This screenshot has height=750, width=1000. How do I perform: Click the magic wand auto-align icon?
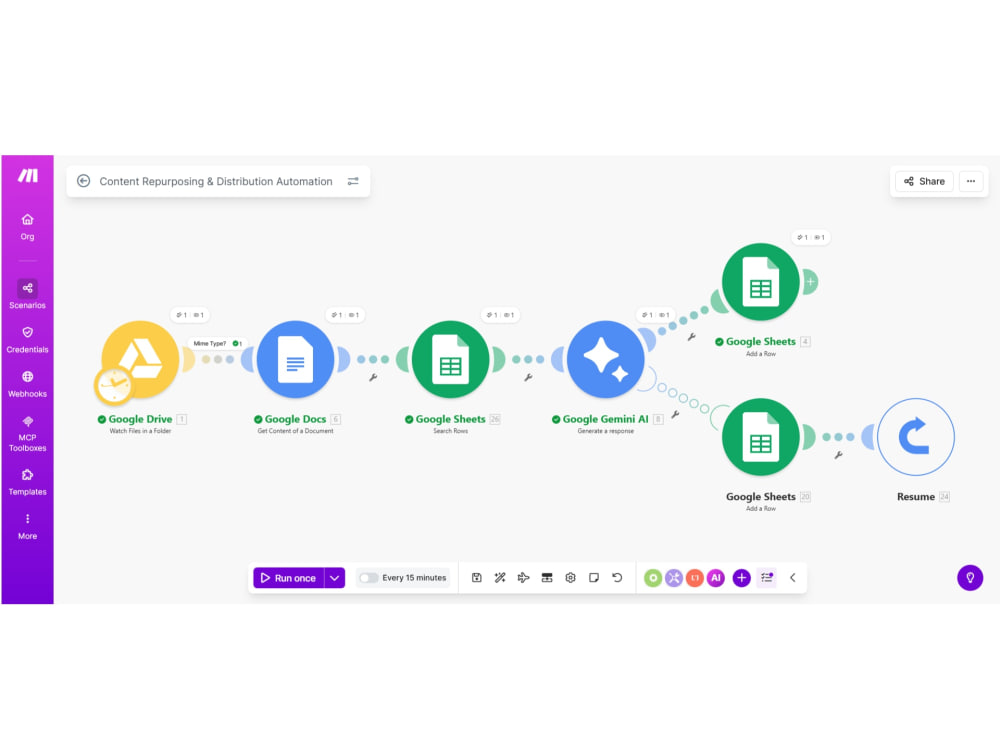point(500,578)
